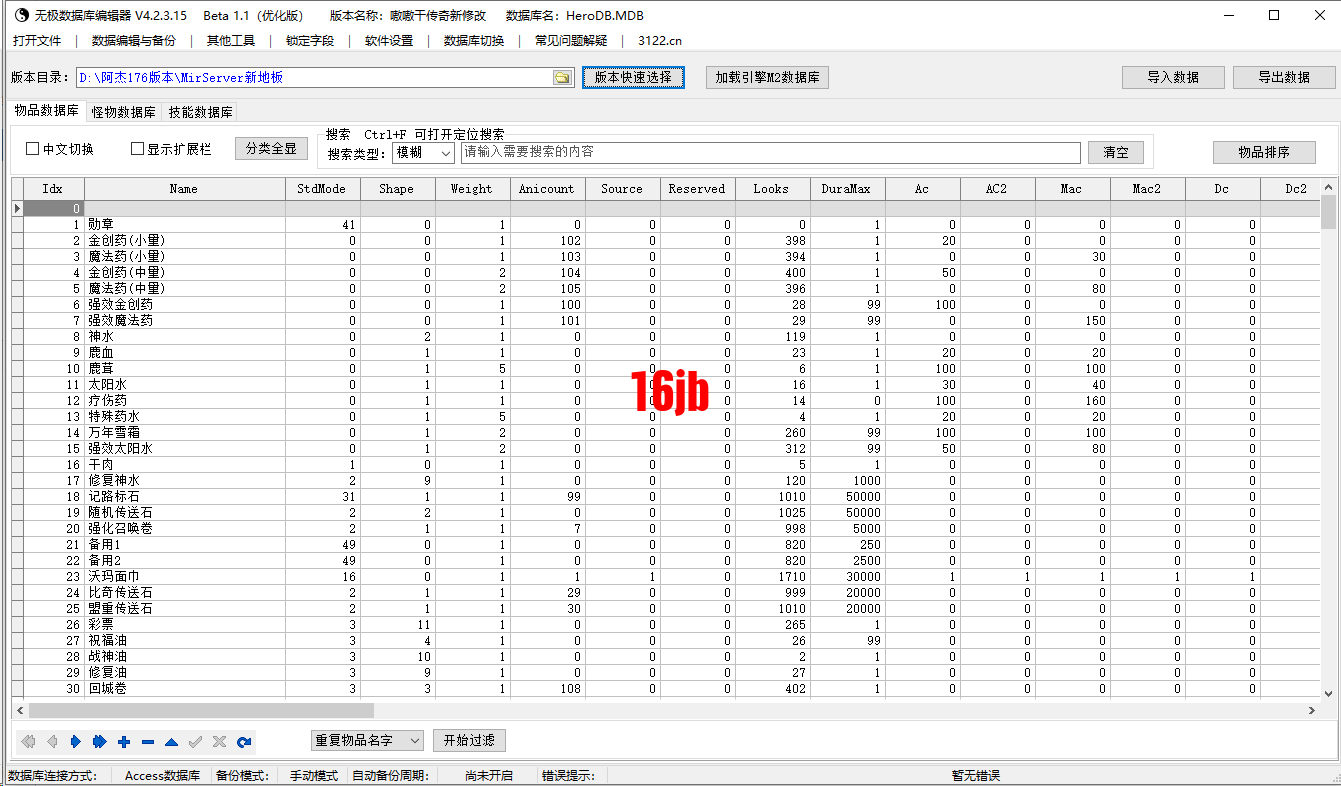Refresh data using the circular arrow icon
The height and width of the screenshot is (786, 1341).
point(243,741)
